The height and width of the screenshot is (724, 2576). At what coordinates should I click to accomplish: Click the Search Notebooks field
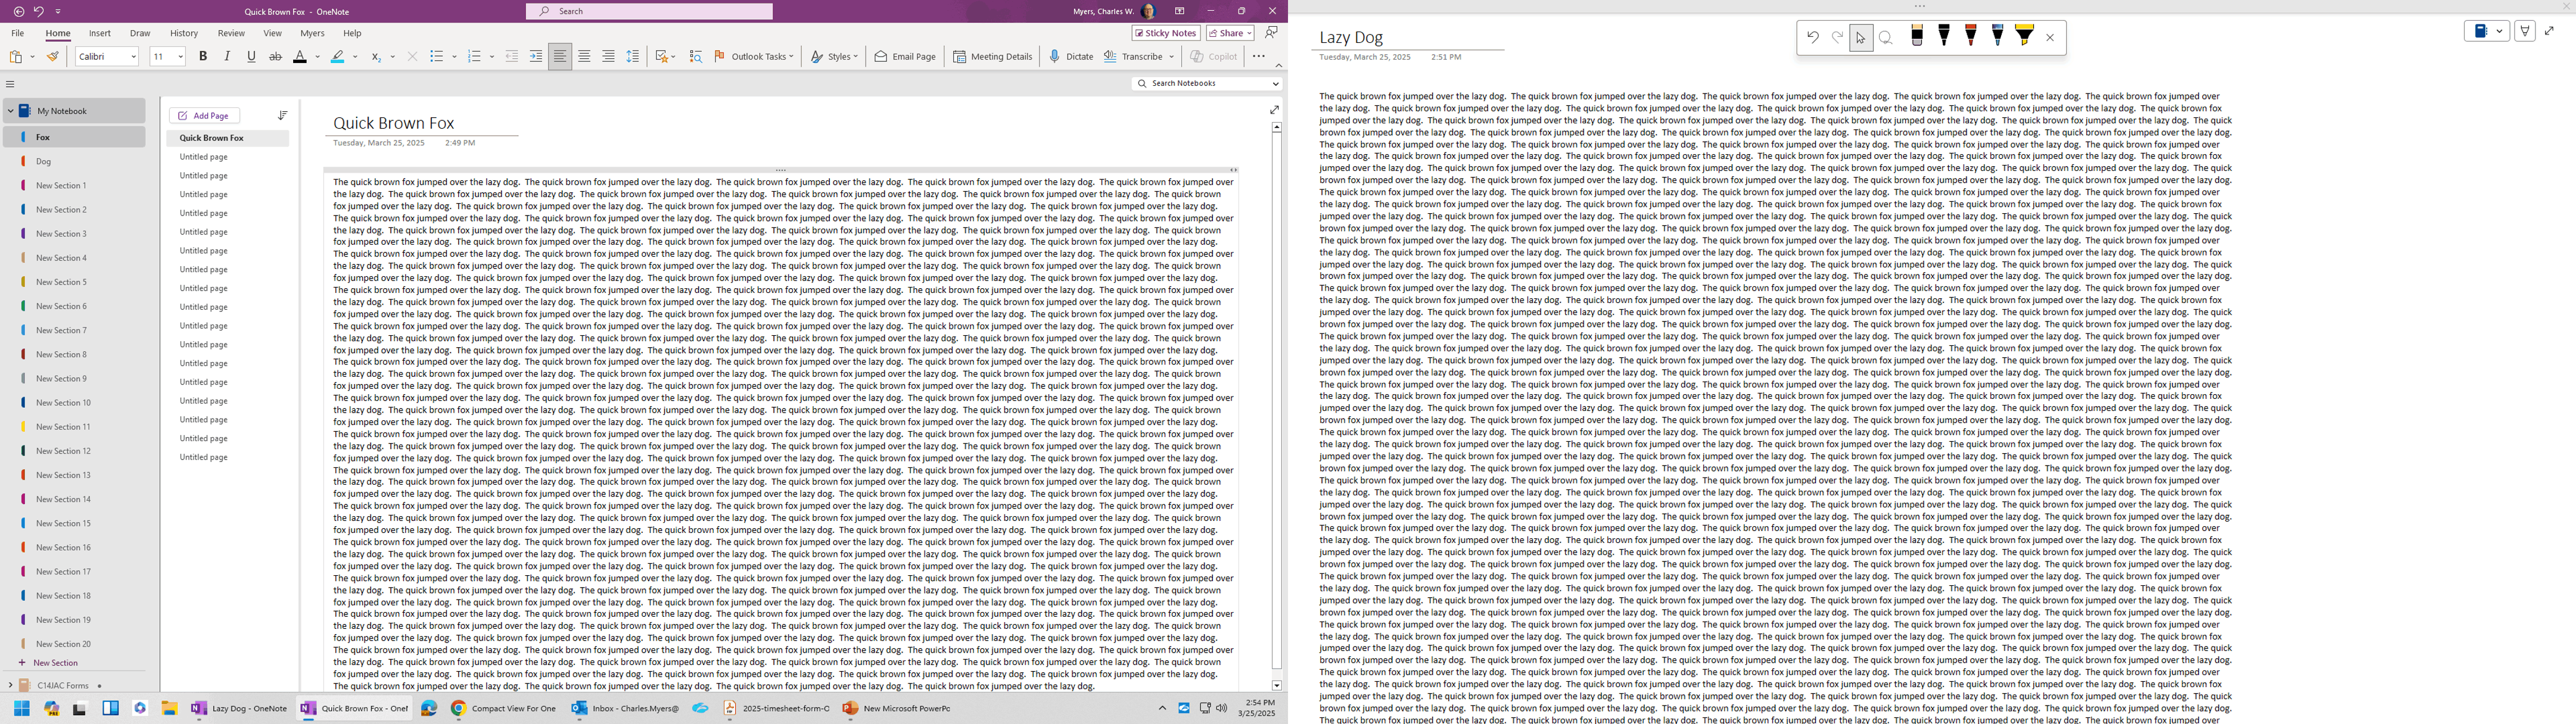tap(1207, 84)
